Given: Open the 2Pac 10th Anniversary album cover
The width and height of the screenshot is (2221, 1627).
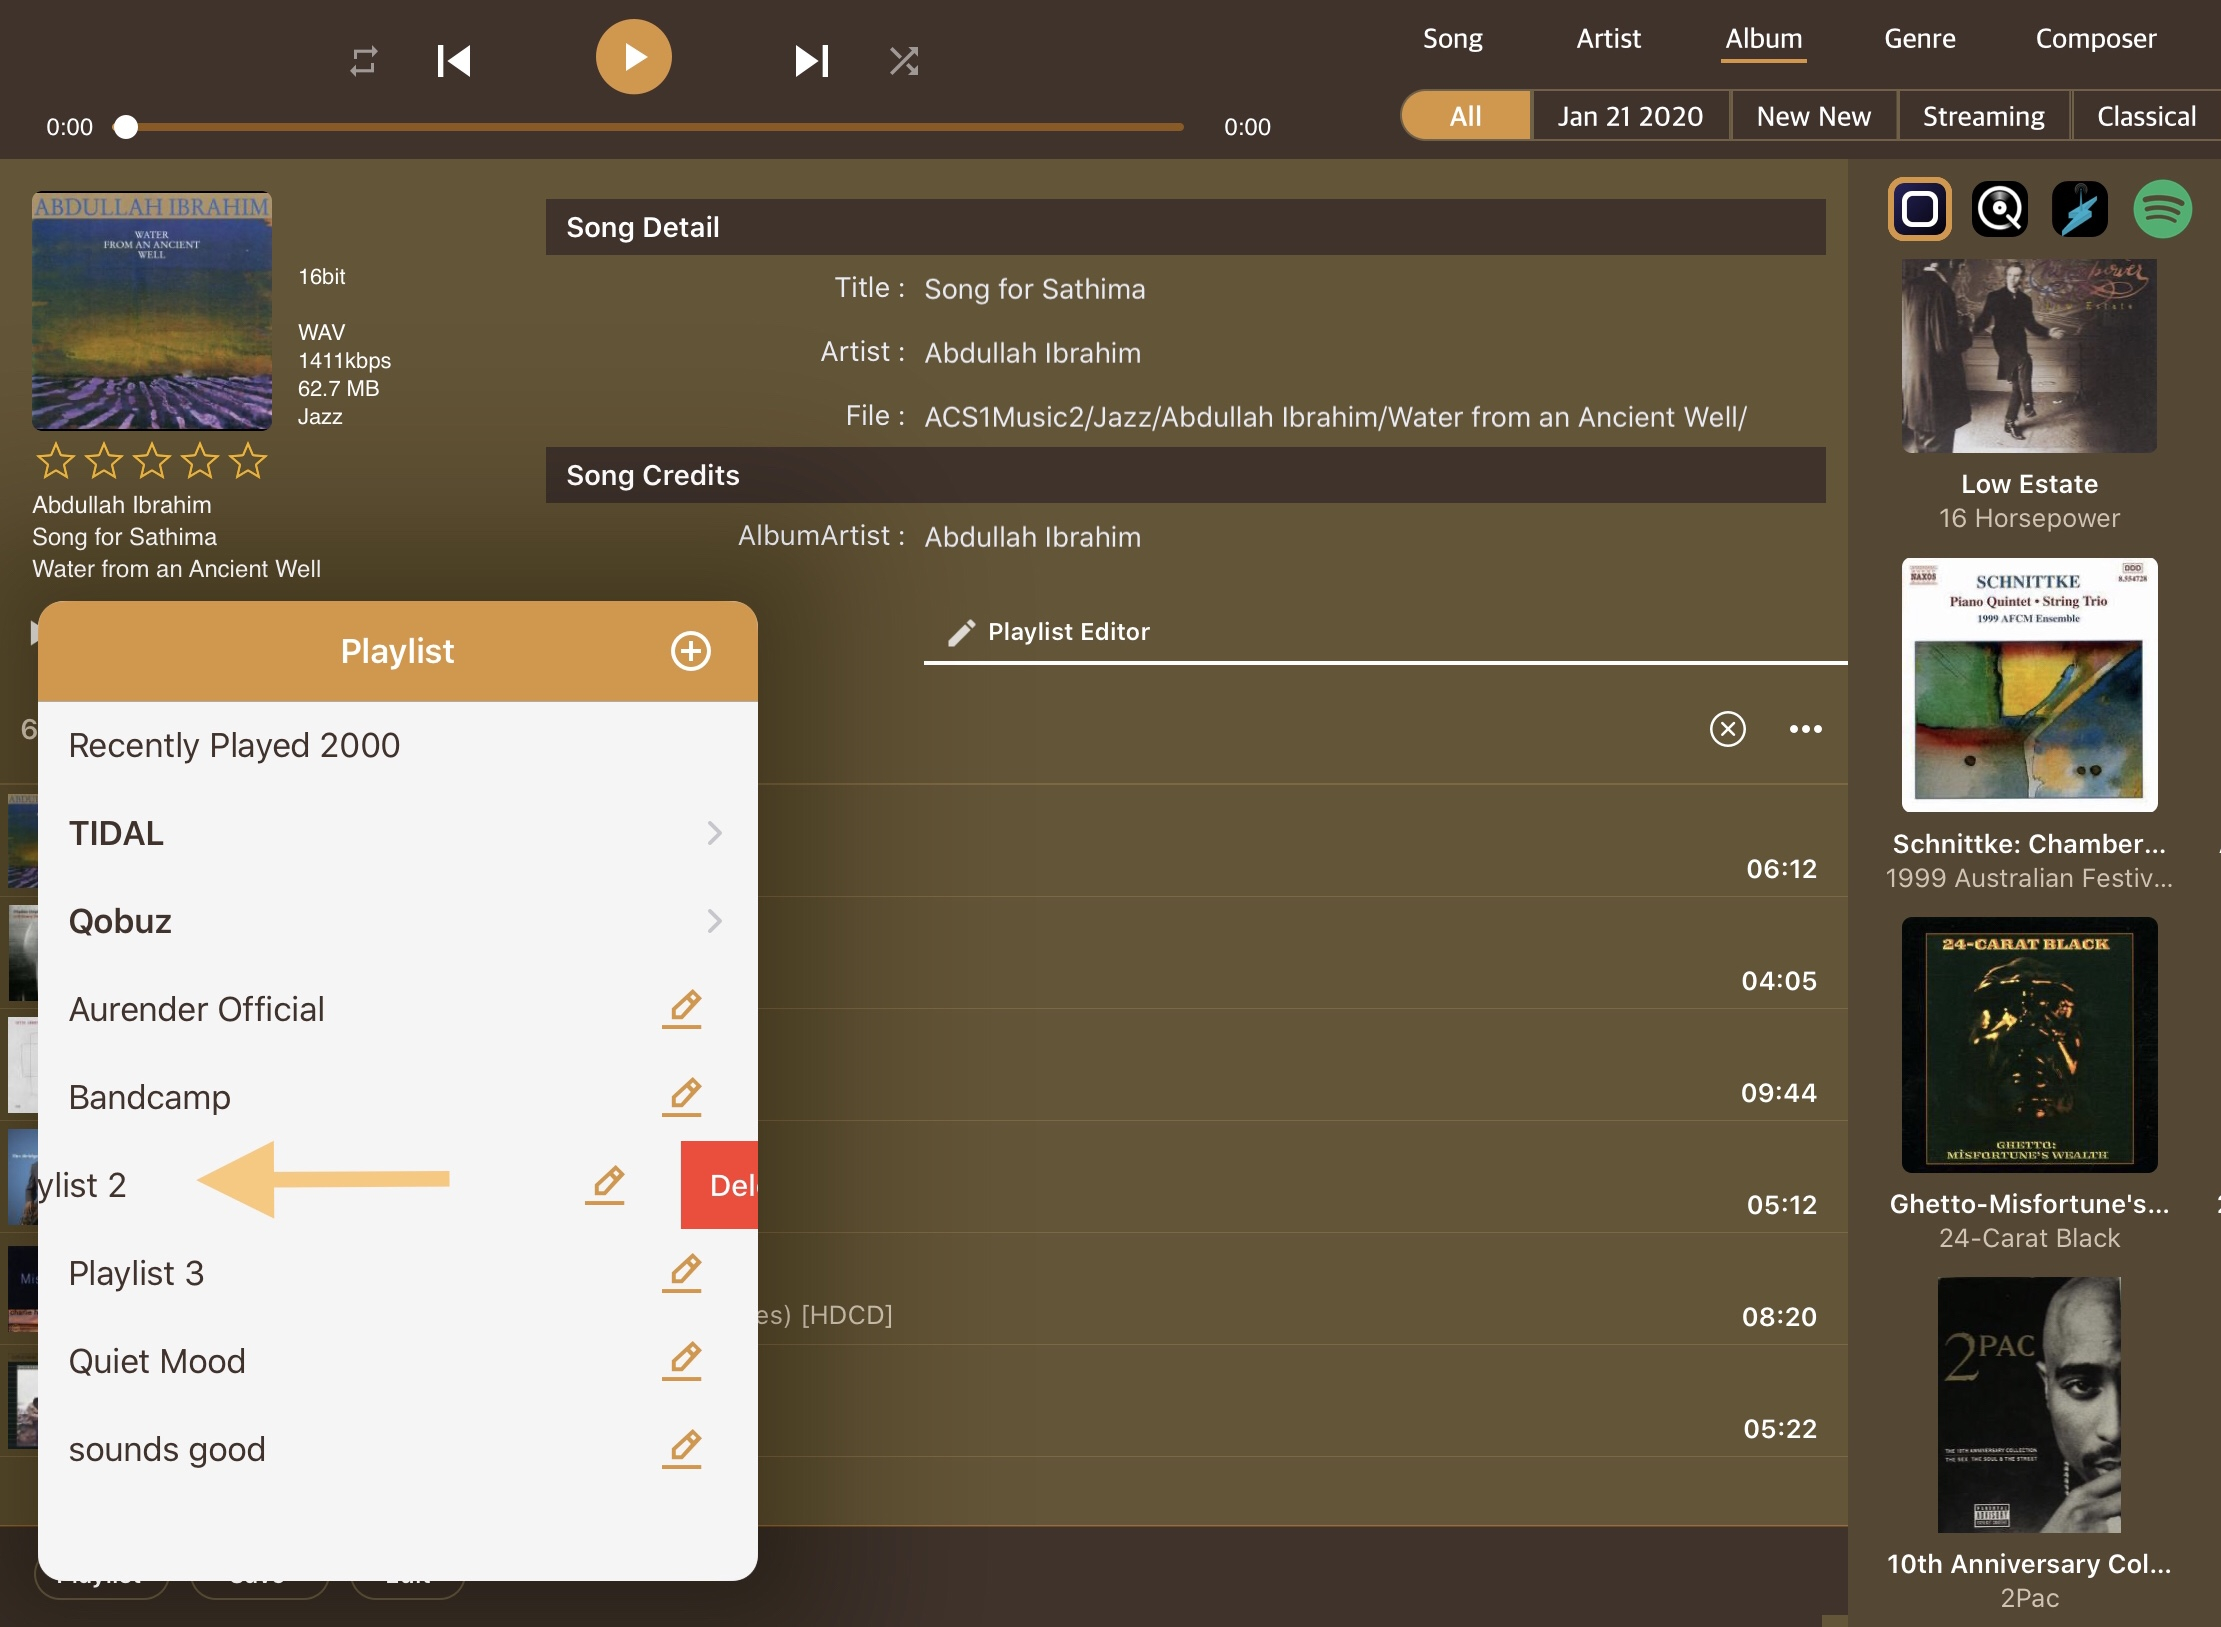Looking at the screenshot, I should click(2029, 1404).
